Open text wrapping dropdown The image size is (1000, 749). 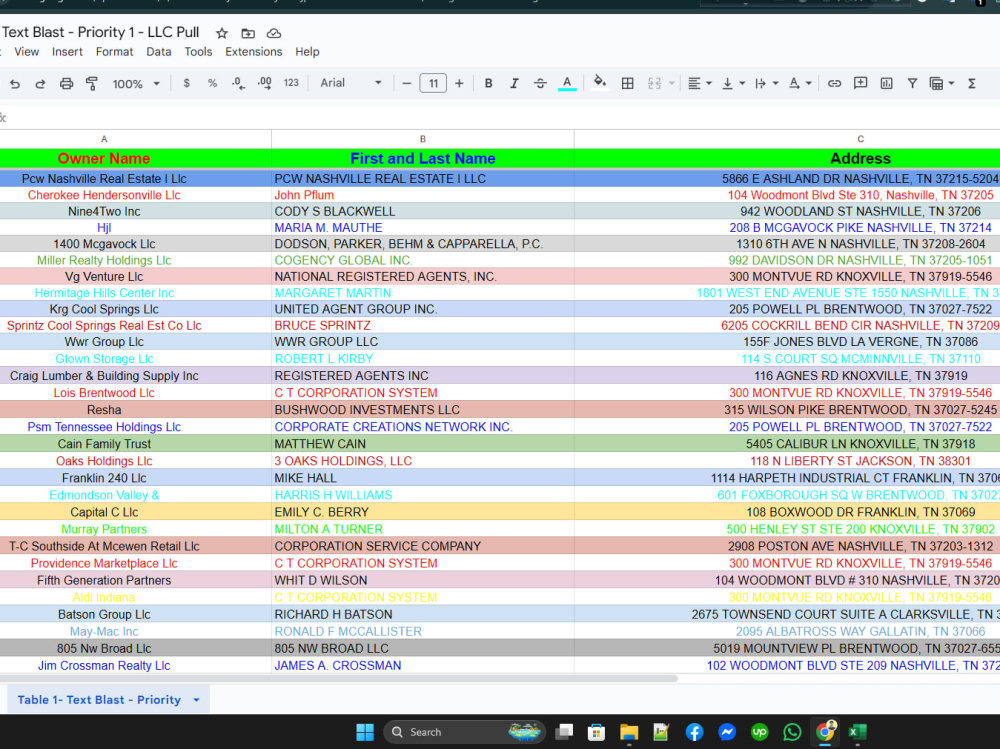coord(766,84)
